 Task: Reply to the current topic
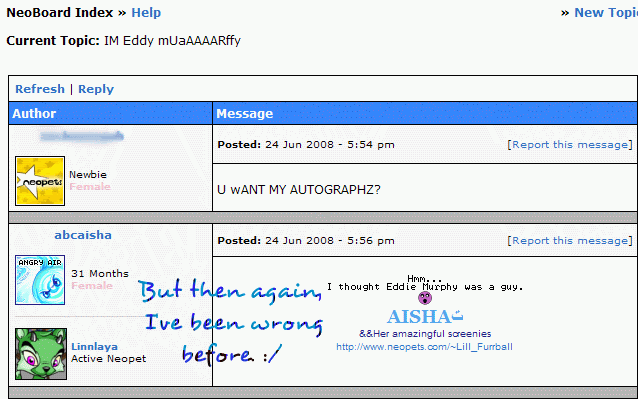(96, 89)
